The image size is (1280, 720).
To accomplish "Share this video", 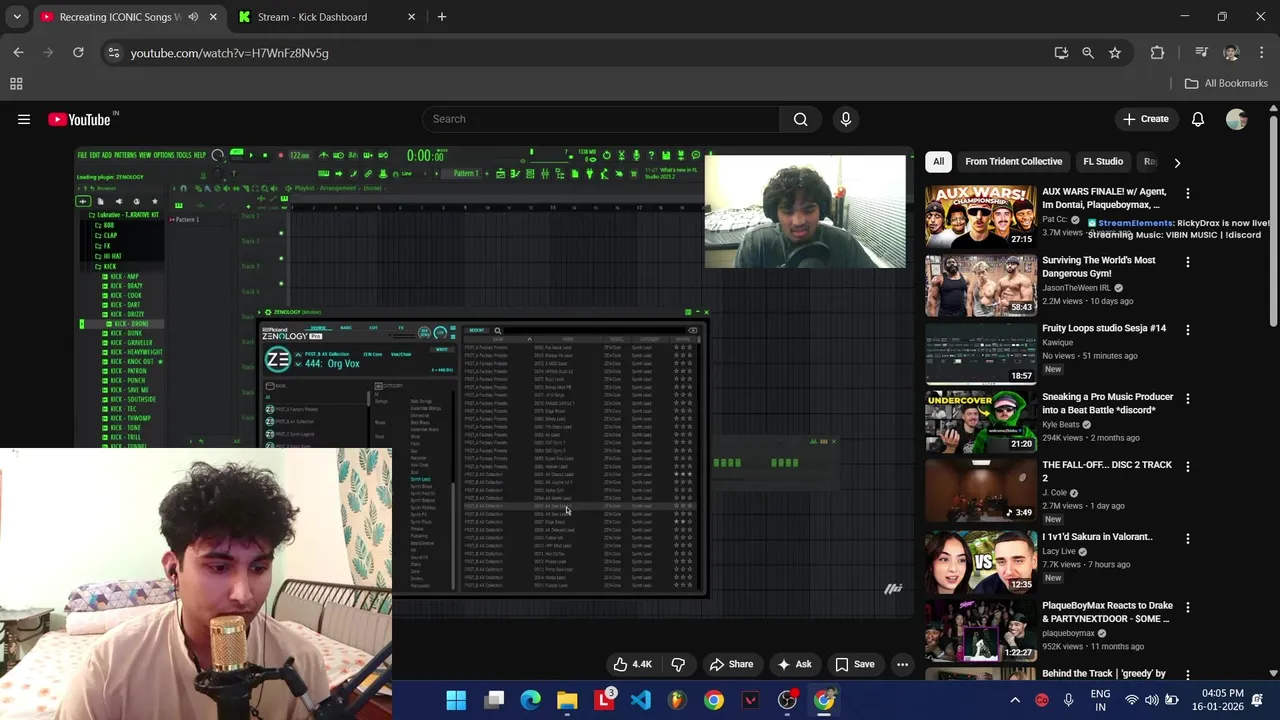I will pyautogui.click(x=731, y=664).
